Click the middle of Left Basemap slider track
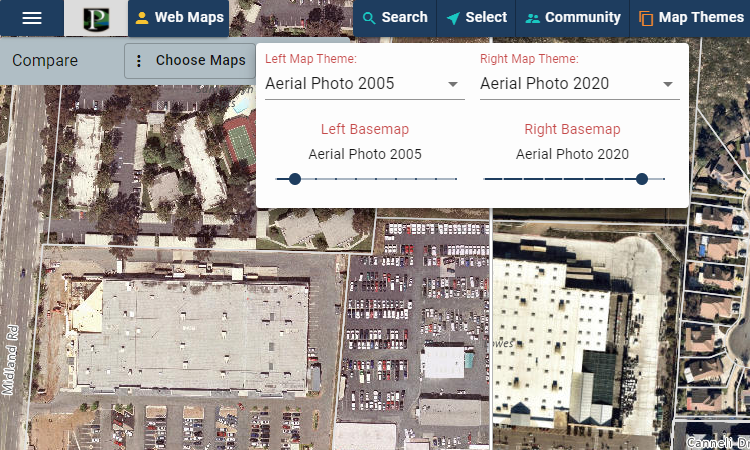750x450 pixels. click(366, 179)
